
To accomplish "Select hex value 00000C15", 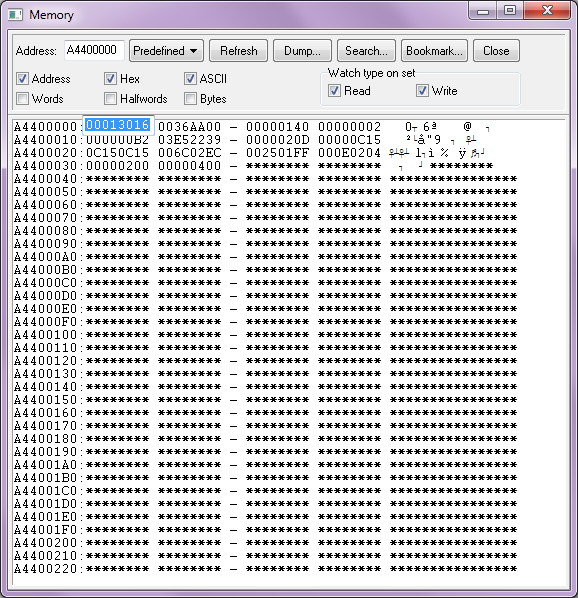I will click(350, 140).
